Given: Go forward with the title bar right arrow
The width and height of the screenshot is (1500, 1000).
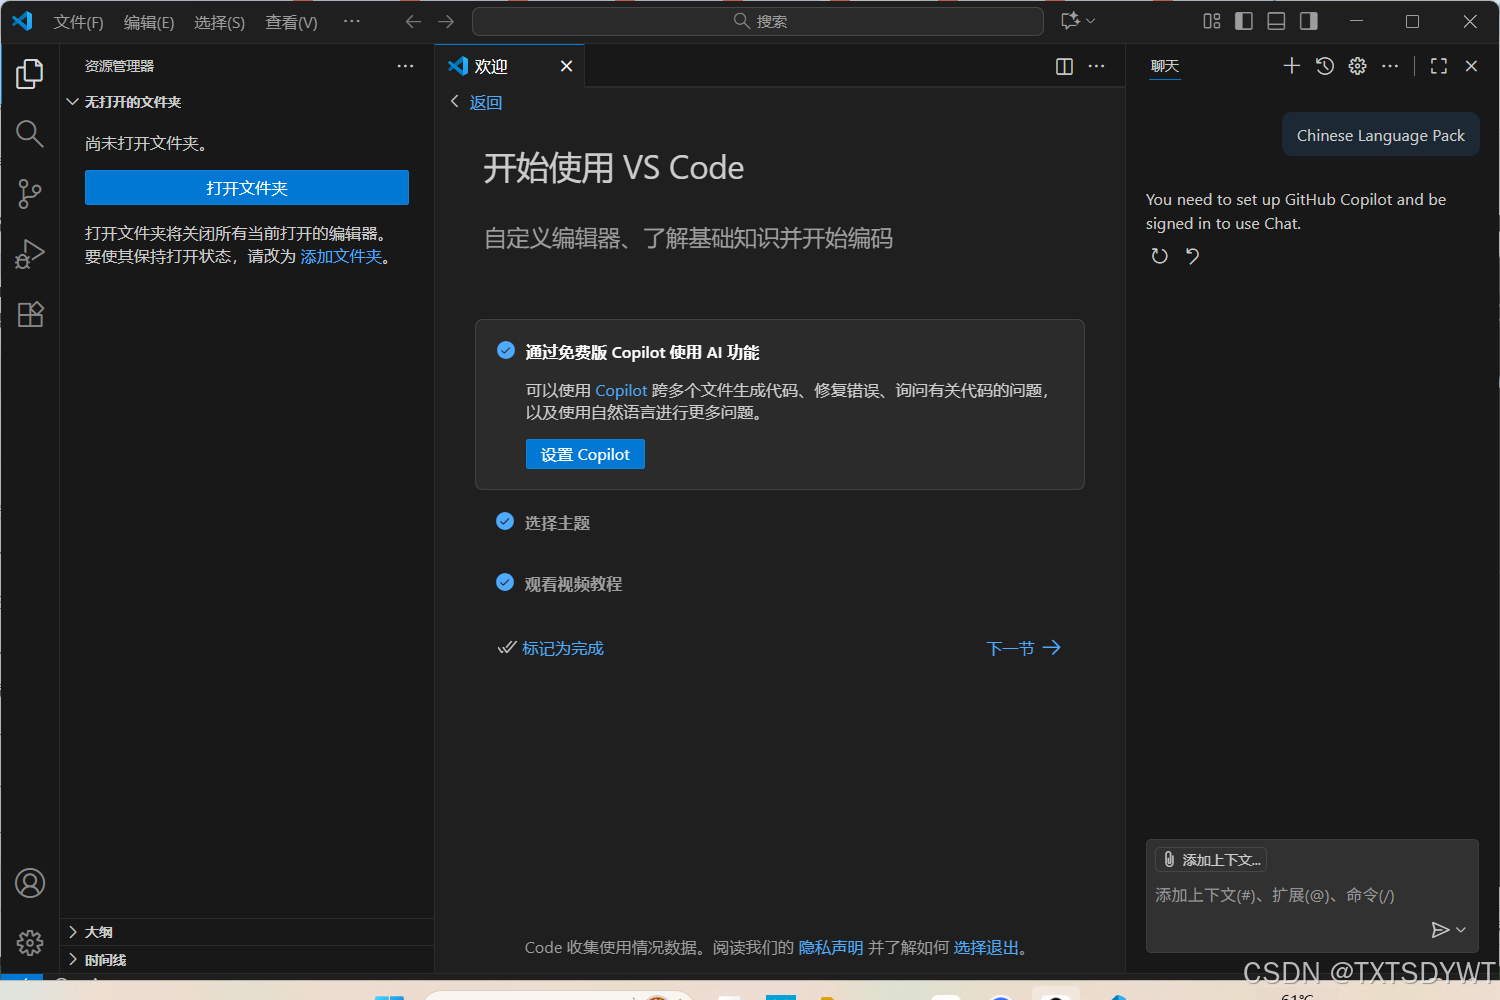Looking at the screenshot, I should tap(446, 21).
